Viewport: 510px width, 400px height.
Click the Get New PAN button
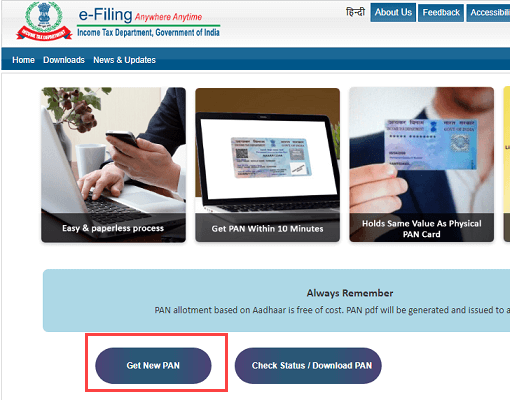coord(153,366)
